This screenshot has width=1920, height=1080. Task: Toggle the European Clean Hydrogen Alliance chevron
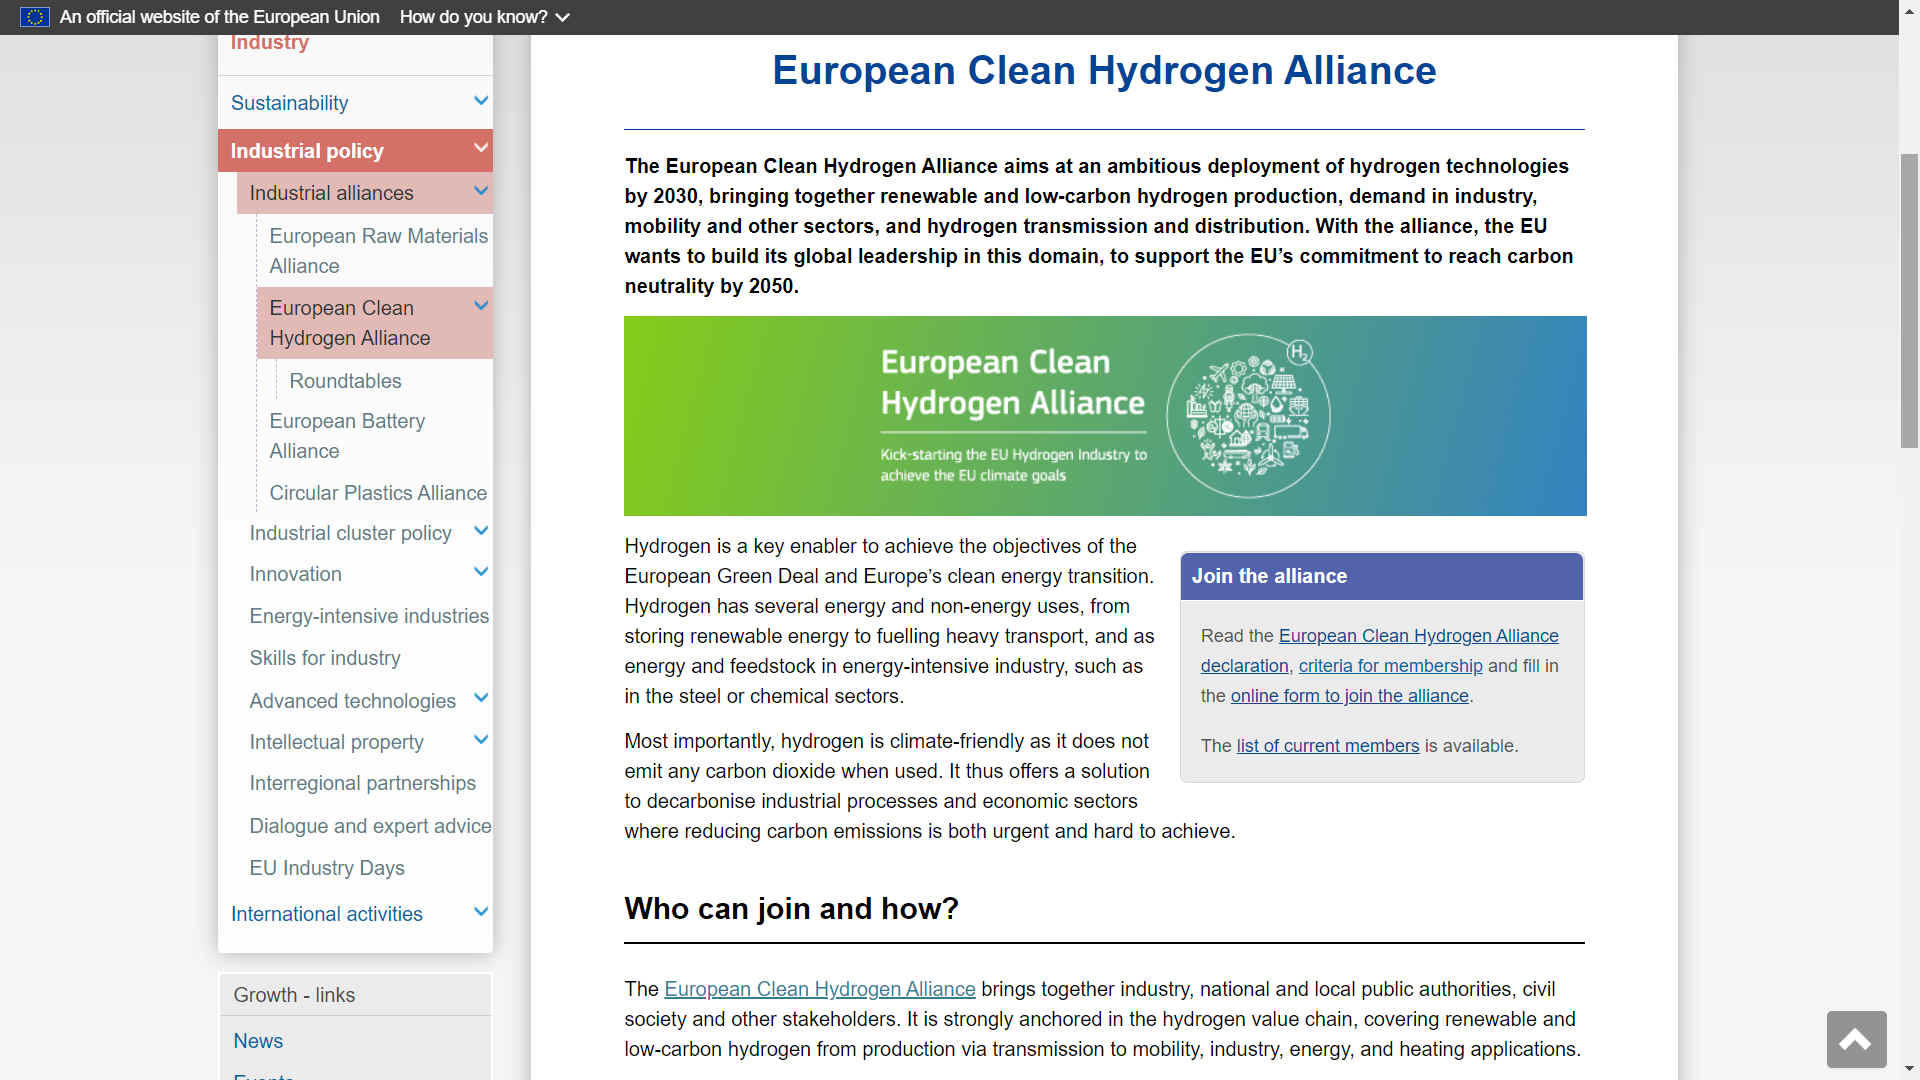tap(481, 306)
